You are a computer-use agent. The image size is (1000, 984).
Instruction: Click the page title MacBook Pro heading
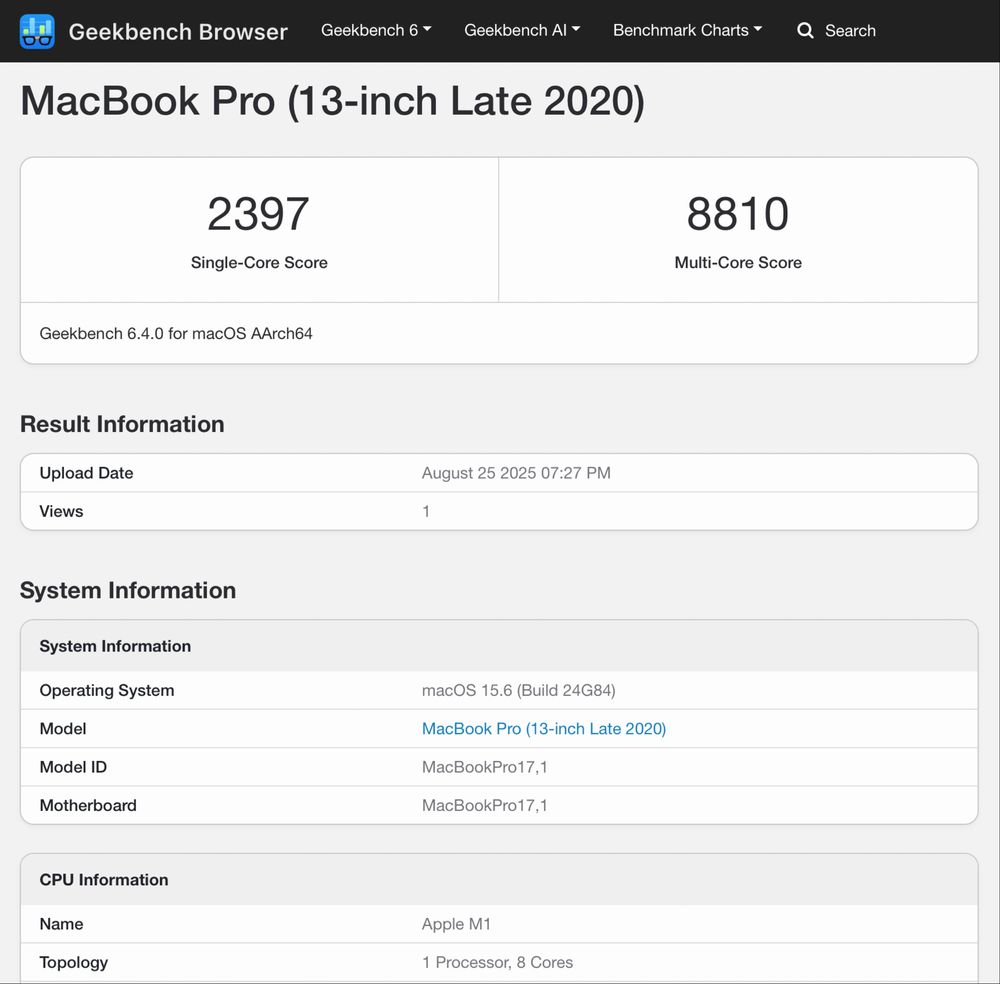[x=332, y=101]
